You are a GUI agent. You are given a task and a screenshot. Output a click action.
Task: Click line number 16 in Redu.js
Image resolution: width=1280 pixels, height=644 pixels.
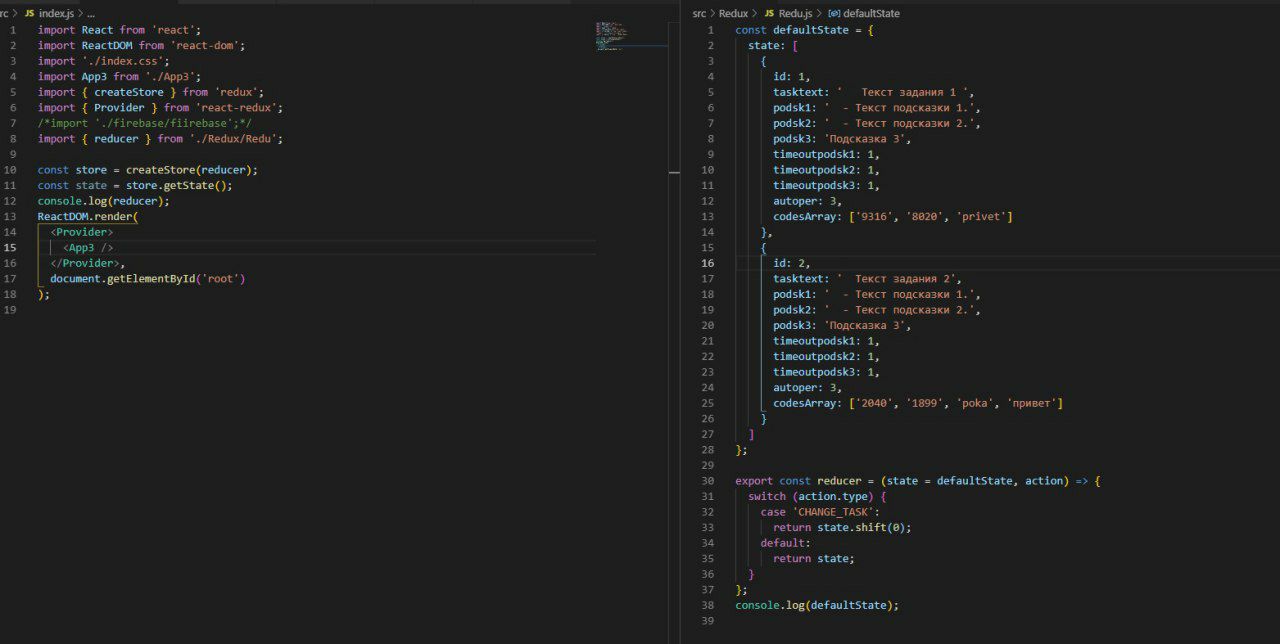pos(708,263)
